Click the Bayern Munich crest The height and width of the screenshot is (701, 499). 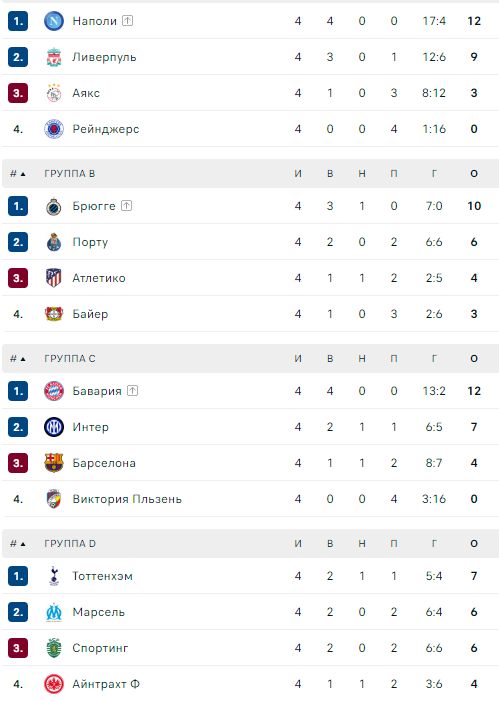tap(54, 391)
